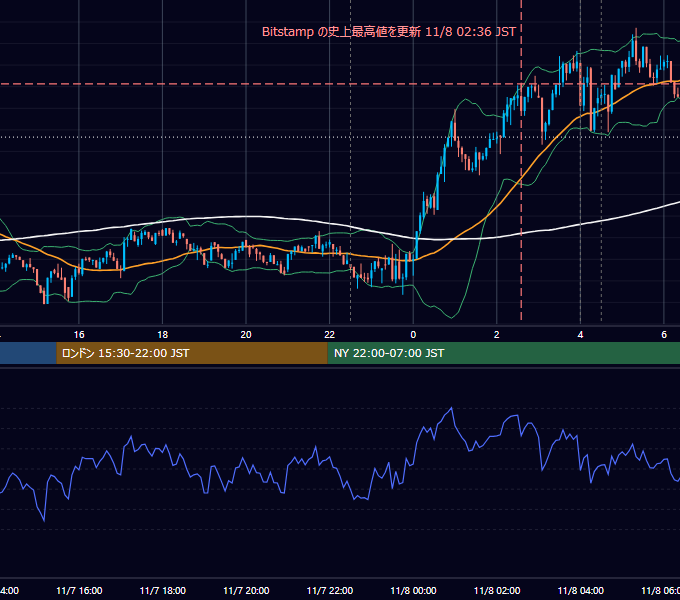Select the 2 hour label on chart axis
This screenshot has width=680, height=600.
(x=497, y=334)
